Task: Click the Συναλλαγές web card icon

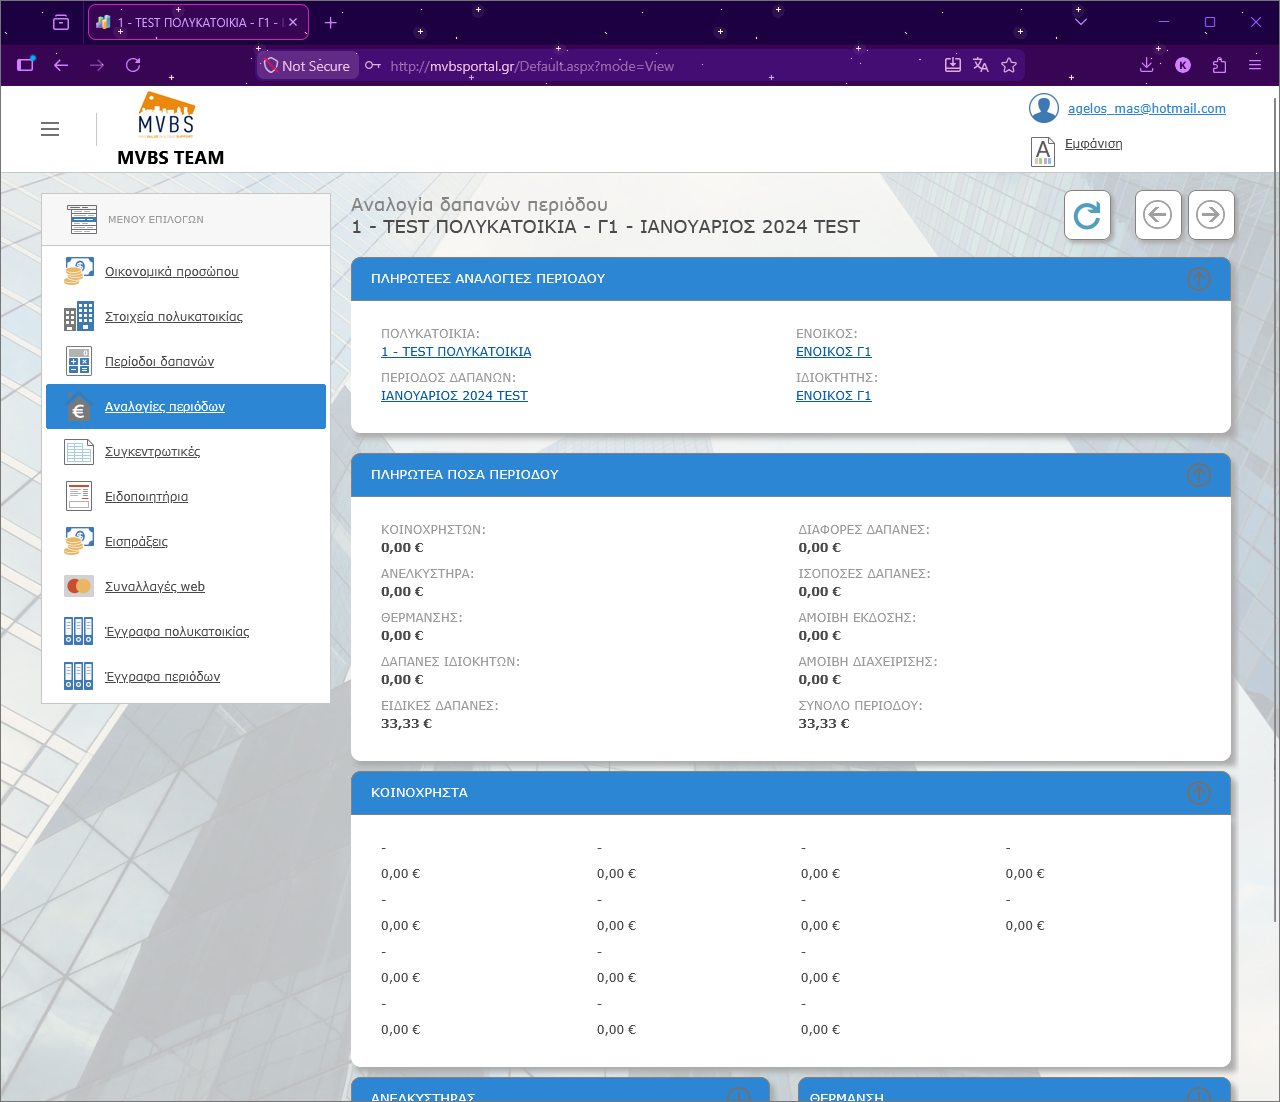Action: (x=79, y=586)
